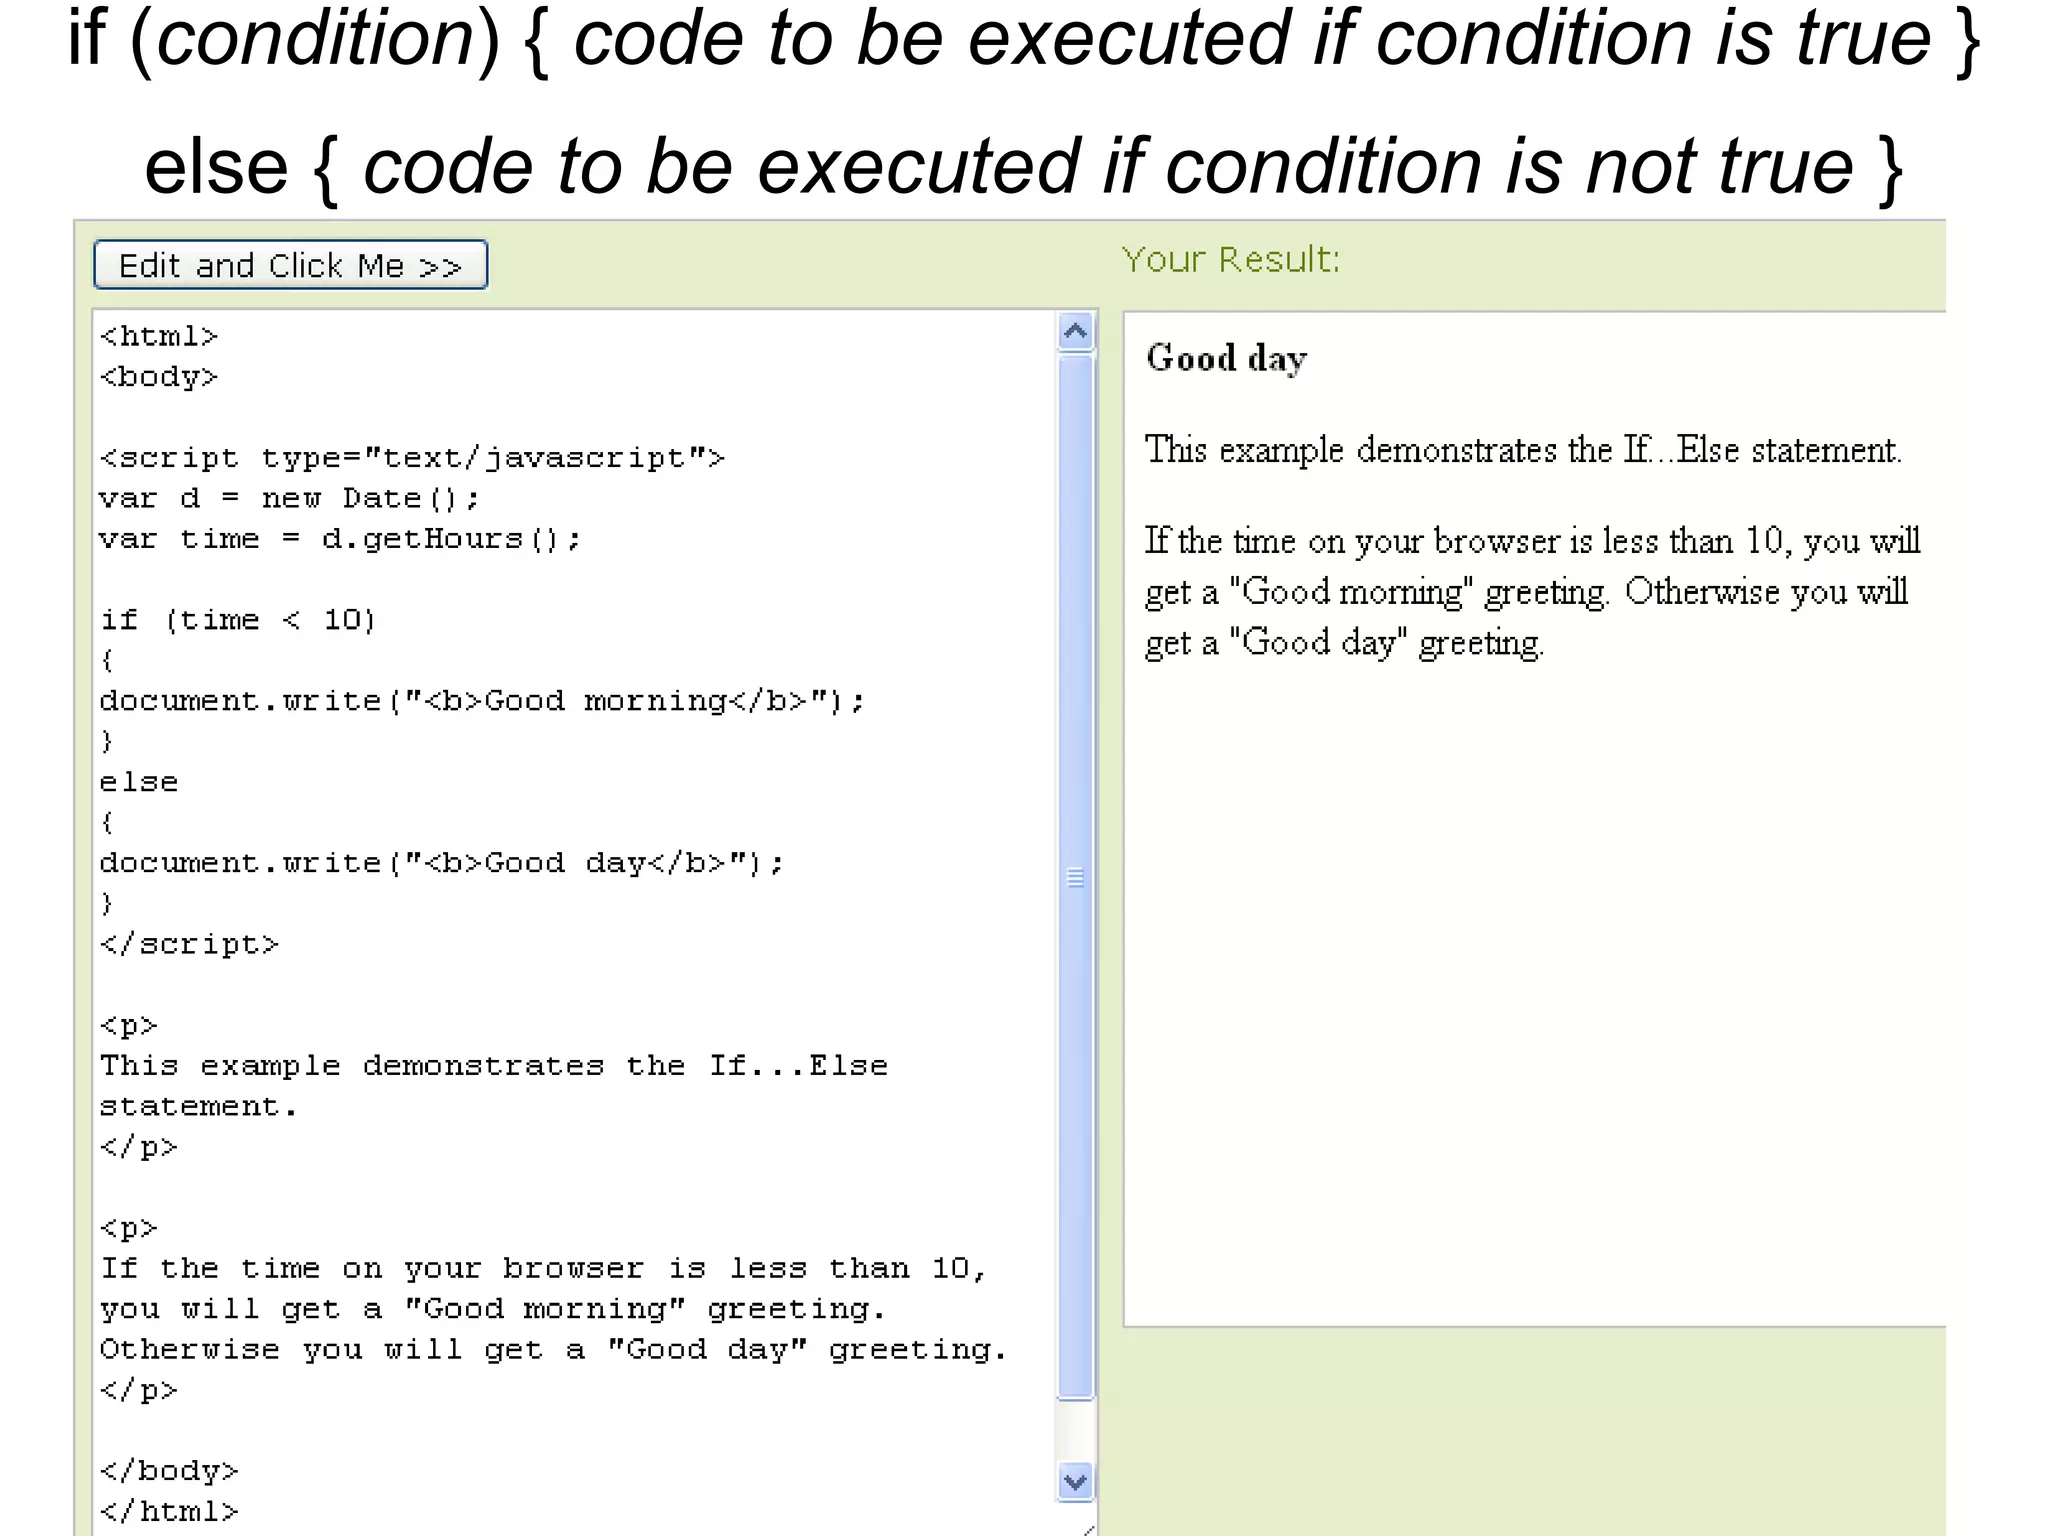The image size is (2048, 1536).
Task: Click the 'Your Result:' label
Action: tap(1231, 260)
